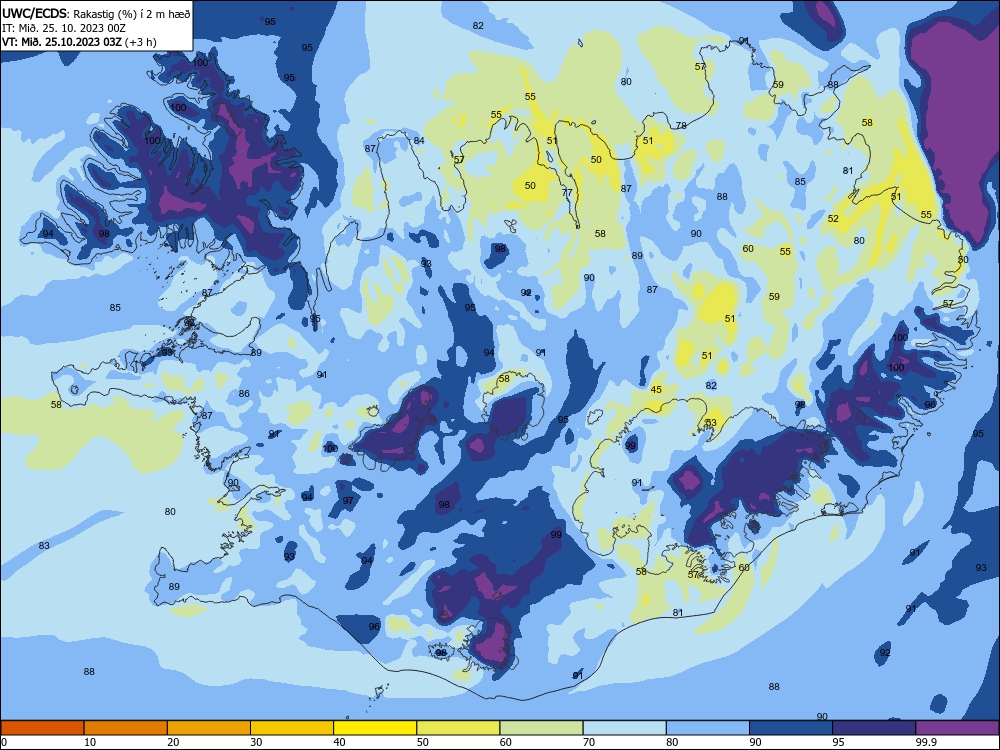This screenshot has width=1000, height=750.
Task: Pick the 20–30 legend color segment
Action: [x=209, y=728]
